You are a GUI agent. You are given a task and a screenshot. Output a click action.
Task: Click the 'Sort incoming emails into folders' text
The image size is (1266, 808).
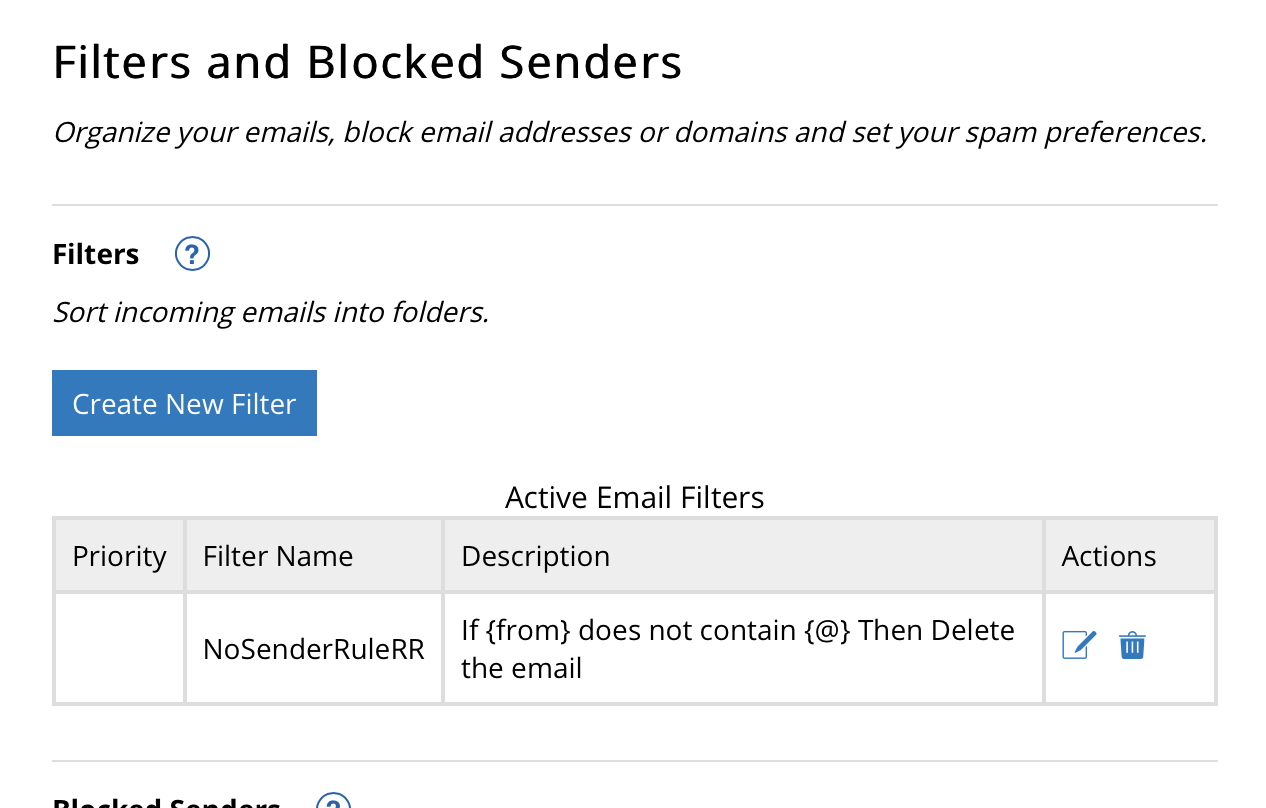tap(270, 312)
